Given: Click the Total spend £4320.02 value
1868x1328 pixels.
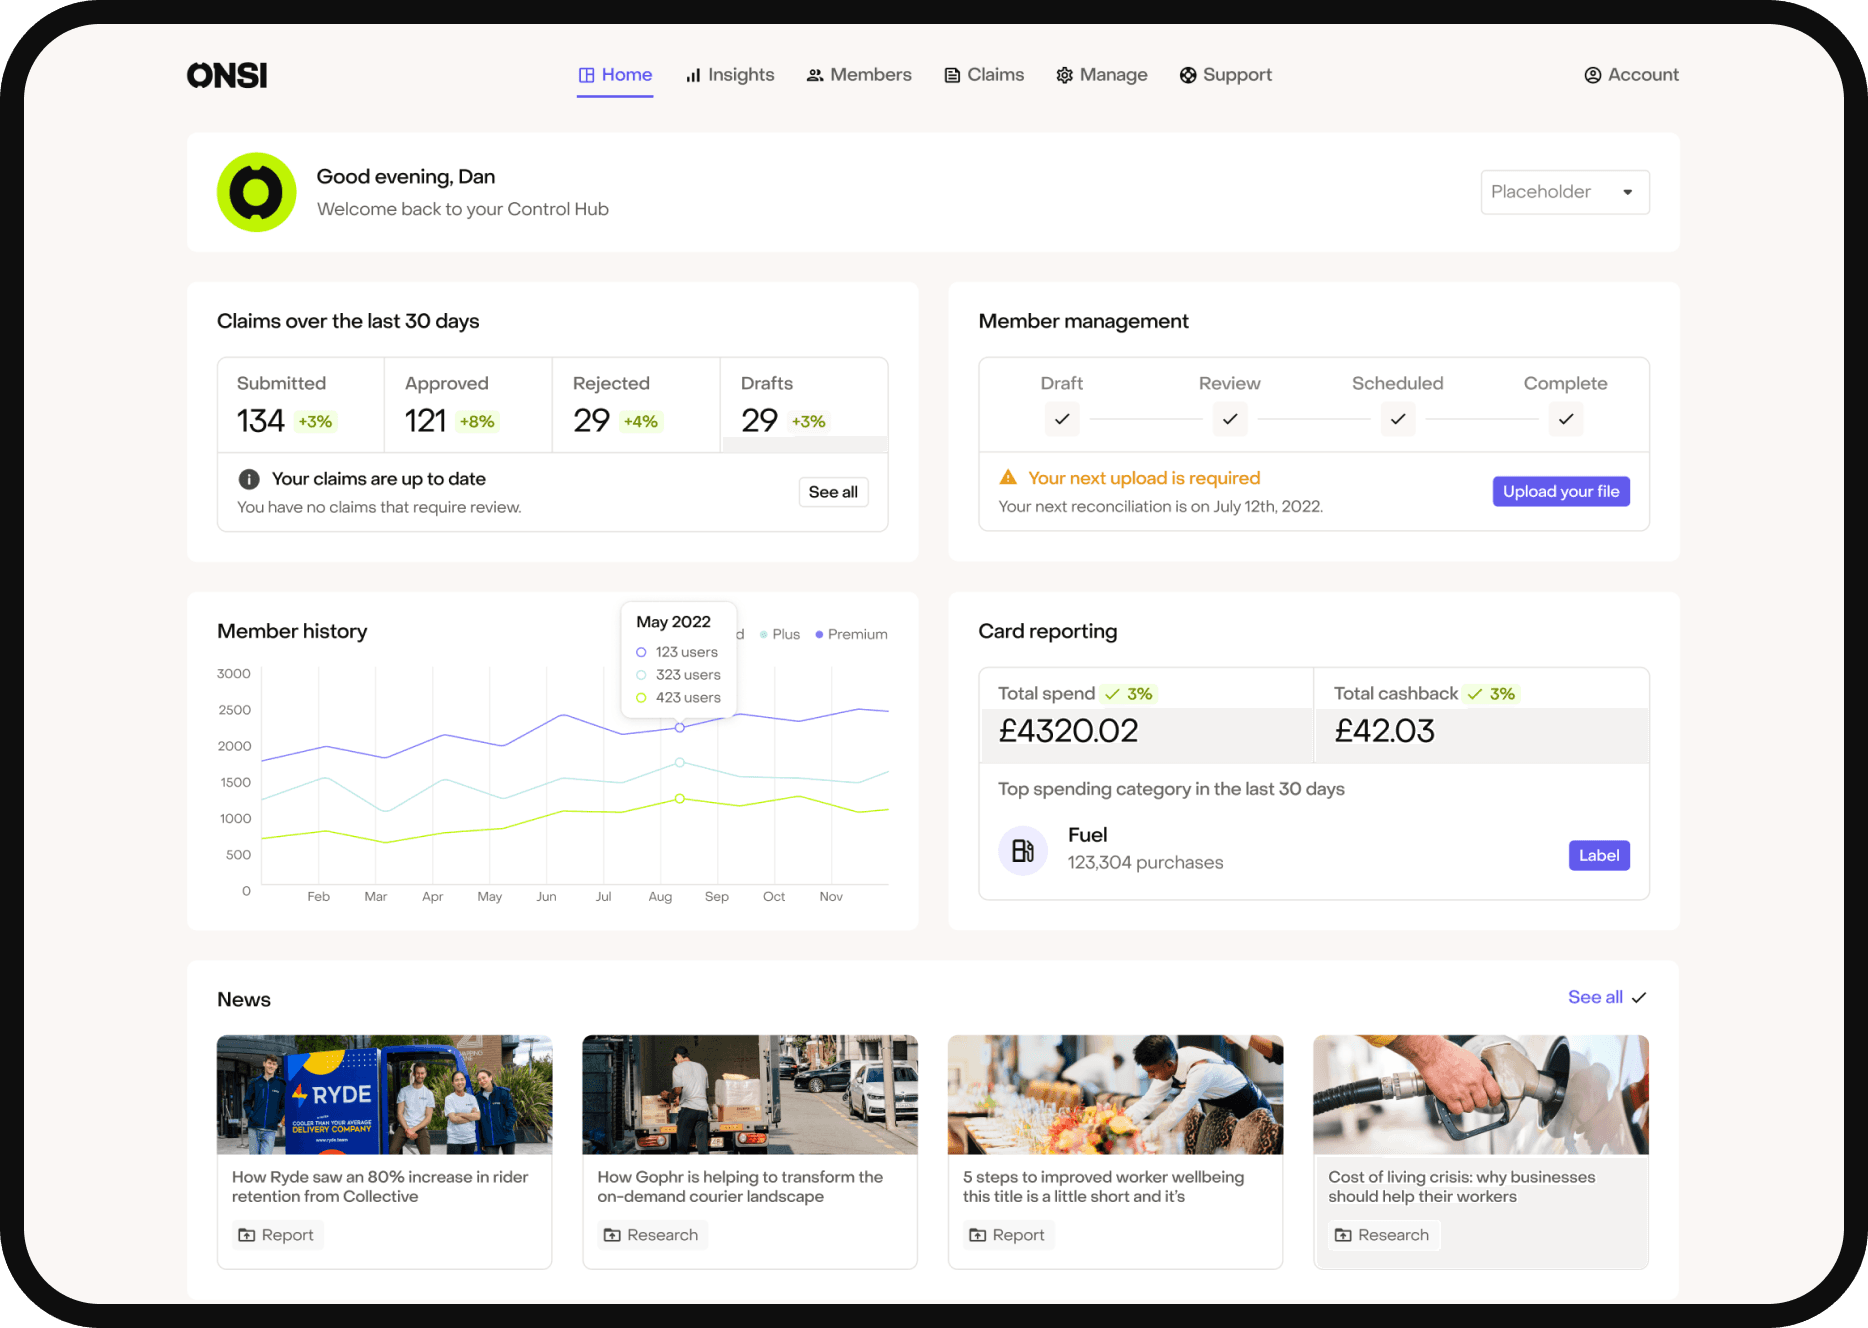Looking at the screenshot, I should [x=1068, y=731].
